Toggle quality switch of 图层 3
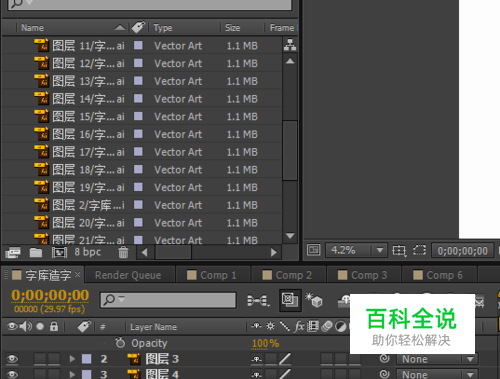The width and height of the screenshot is (500, 379). [285, 359]
